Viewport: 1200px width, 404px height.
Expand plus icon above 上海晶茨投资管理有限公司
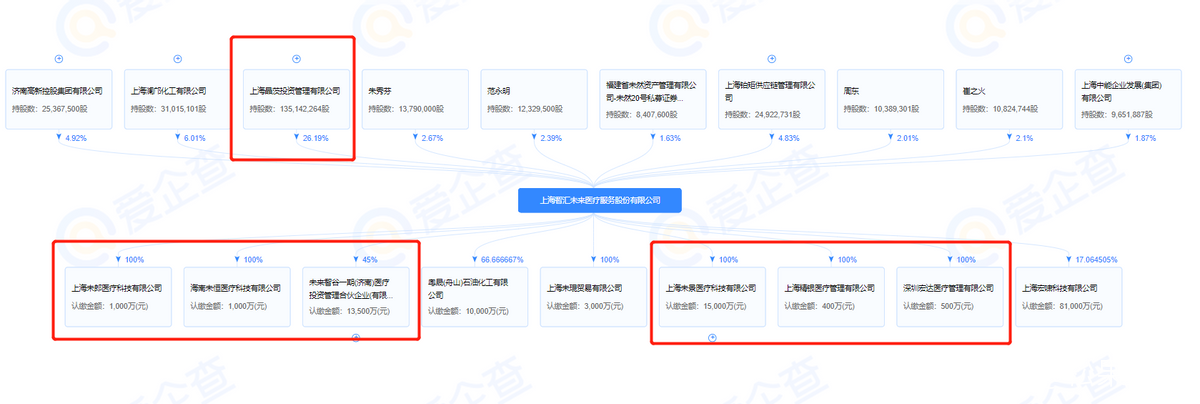(296, 59)
